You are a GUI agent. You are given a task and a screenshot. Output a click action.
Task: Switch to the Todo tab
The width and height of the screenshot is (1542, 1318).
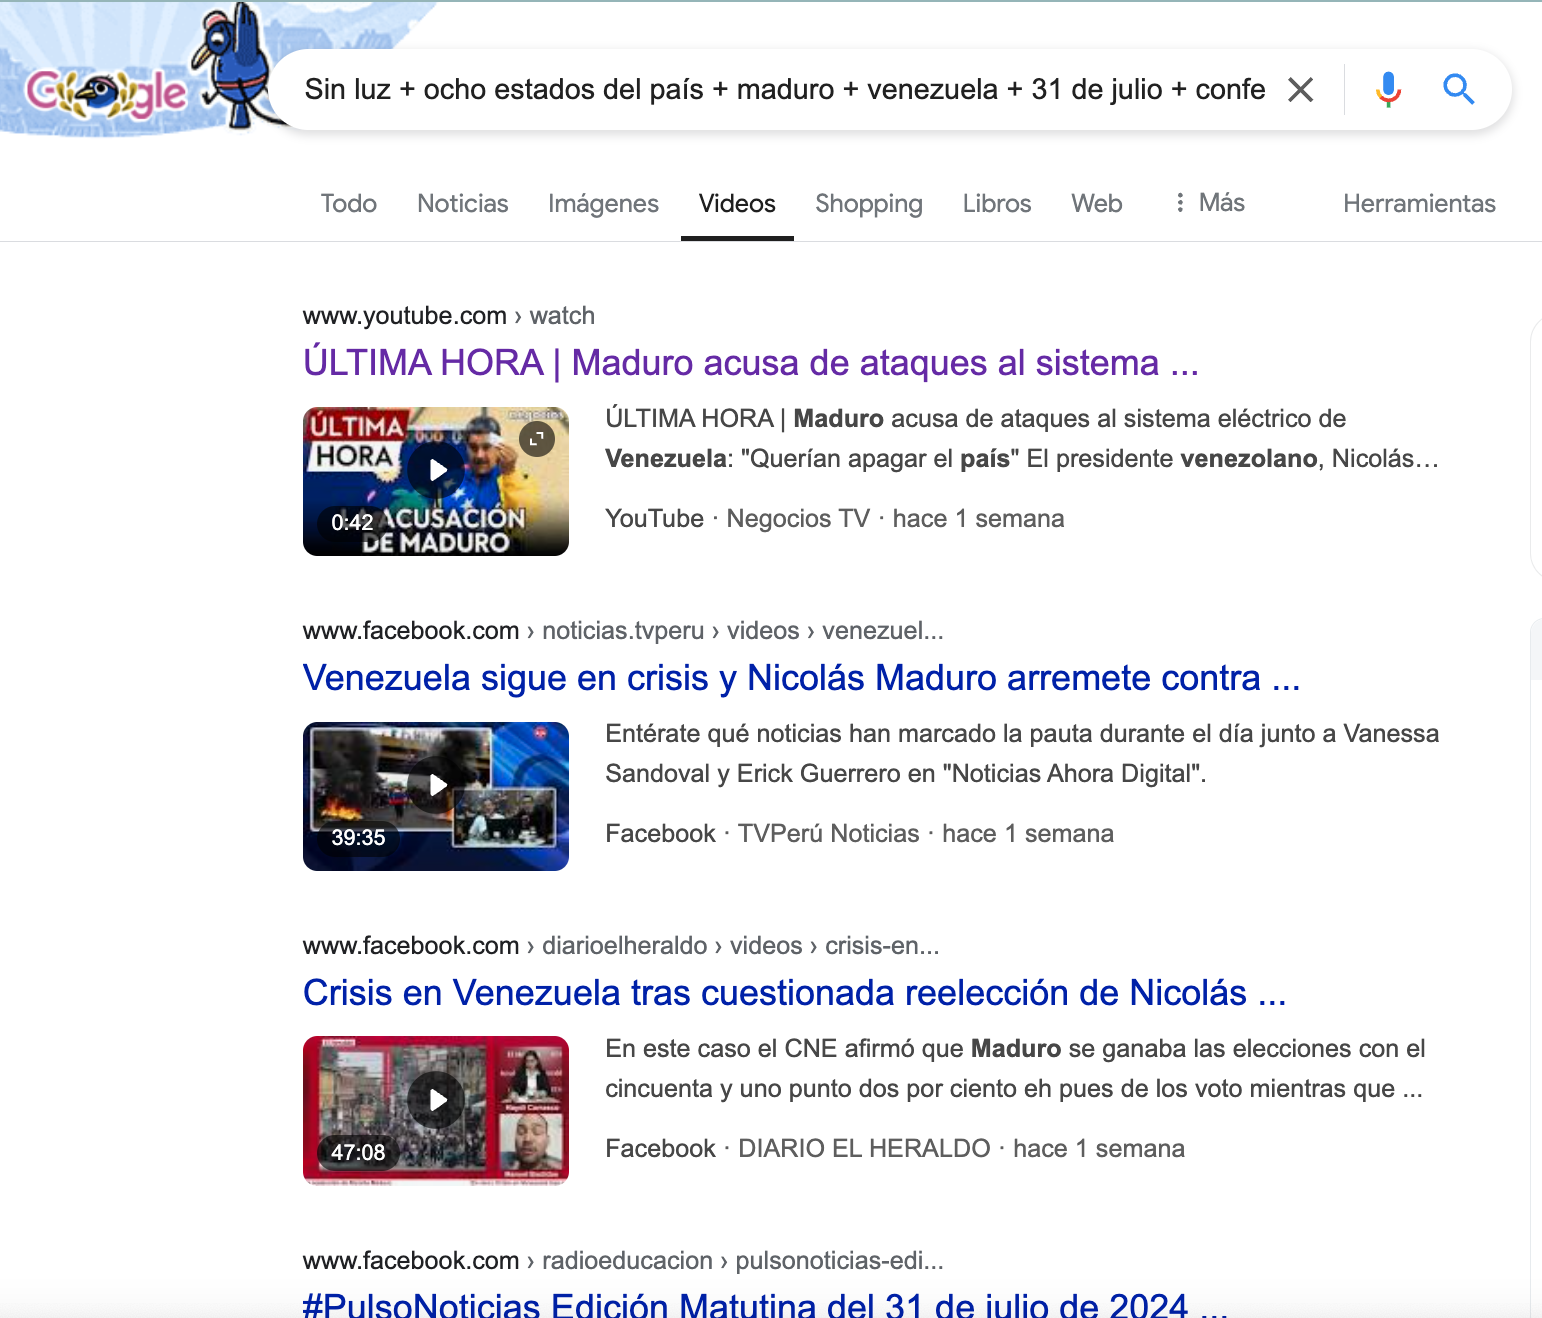point(348,204)
